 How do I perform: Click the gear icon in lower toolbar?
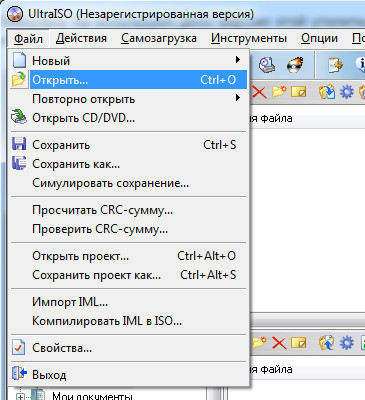click(347, 343)
